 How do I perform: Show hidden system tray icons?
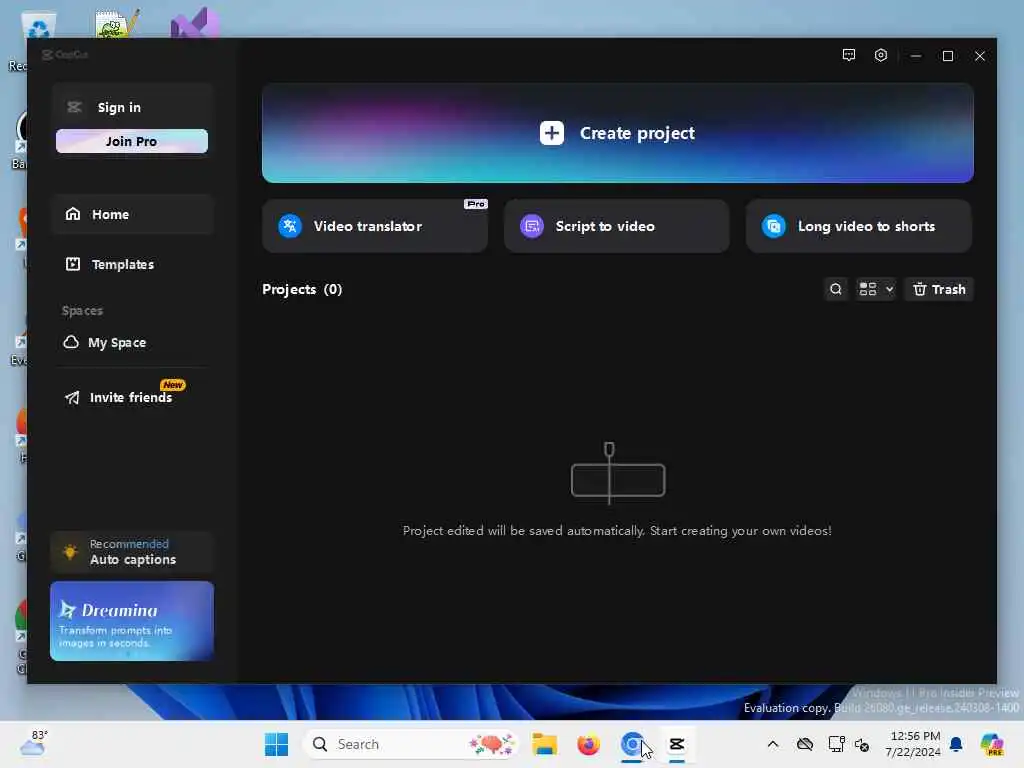(773, 744)
